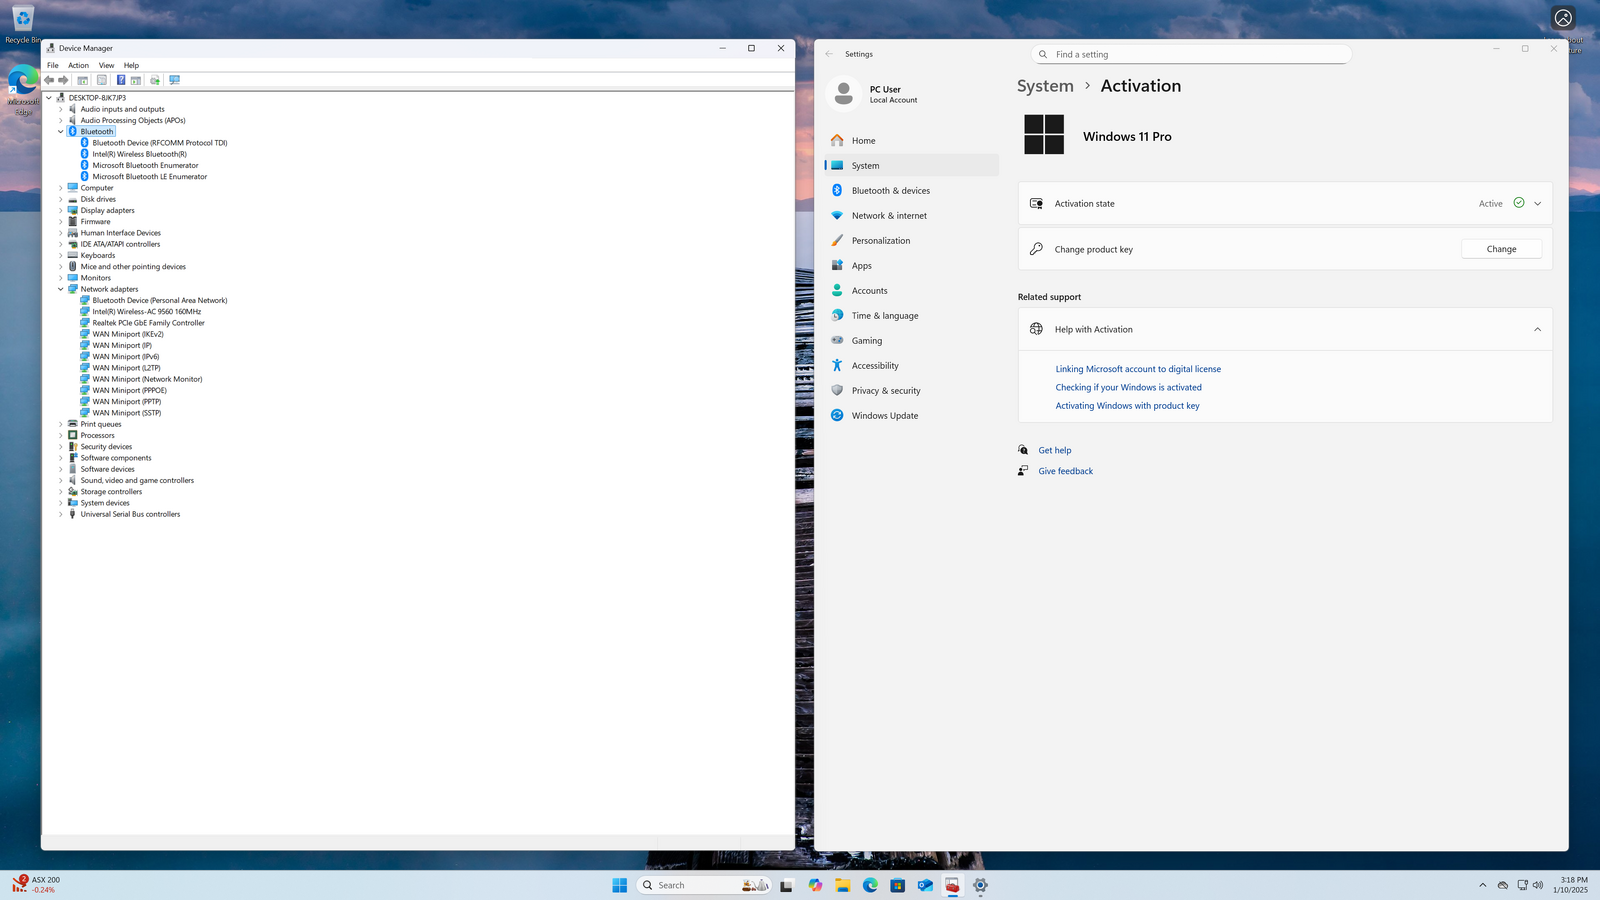Select Intel(R) Wireless Bluetooth(R) device
The image size is (1600, 900).
pyautogui.click(x=139, y=154)
